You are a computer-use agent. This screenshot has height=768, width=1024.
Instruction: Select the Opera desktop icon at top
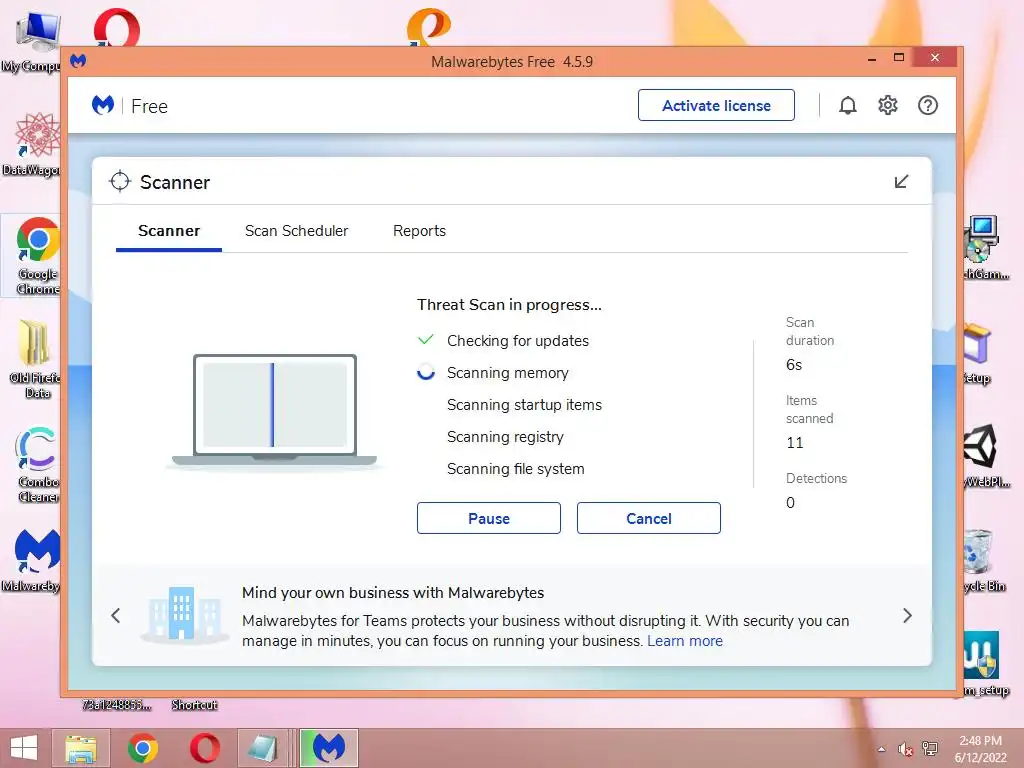(x=116, y=27)
